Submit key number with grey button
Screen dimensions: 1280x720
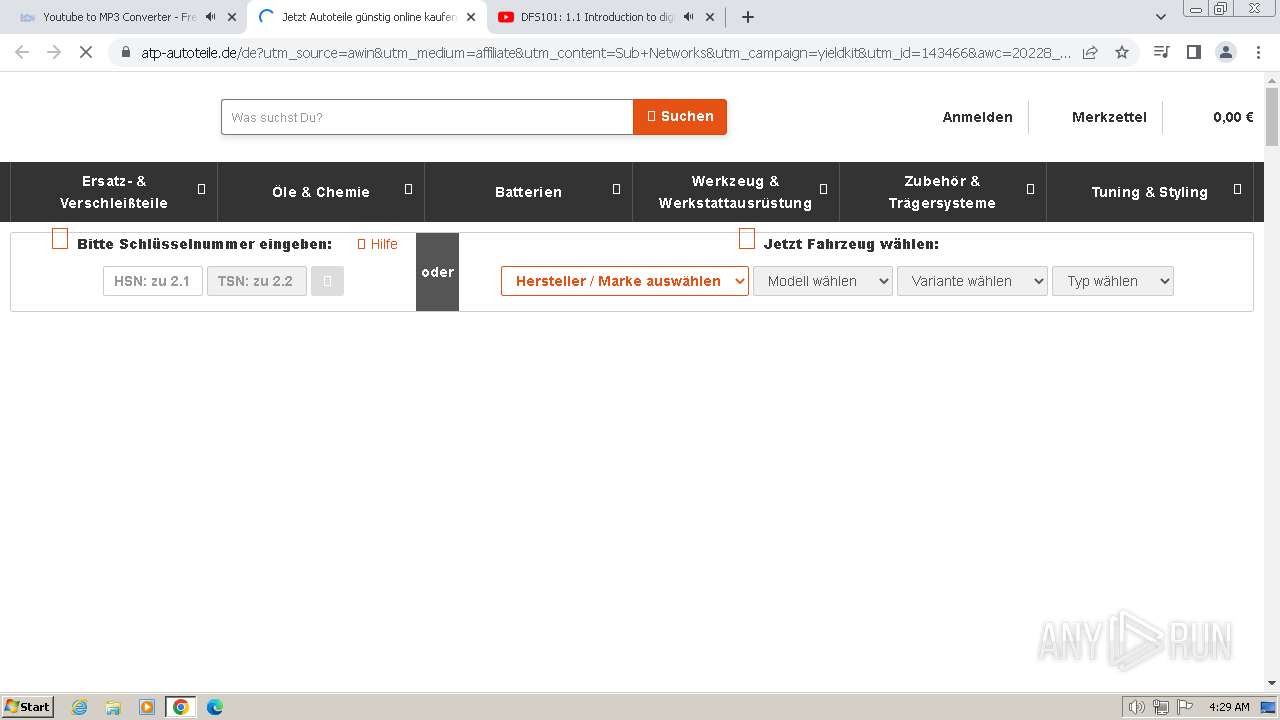tap(327, 281)
